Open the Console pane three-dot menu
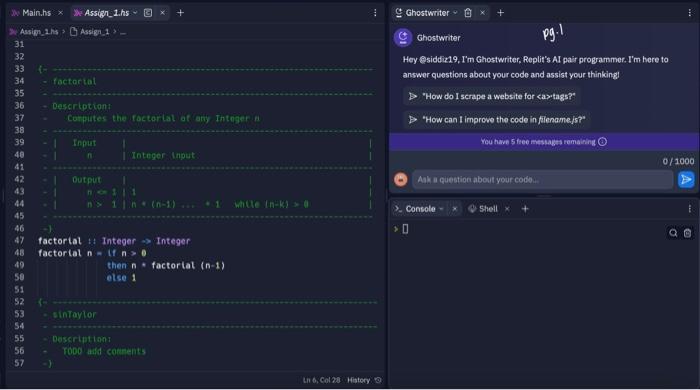Image resolution: width=700 pixels, height=390 pixels. coord(690,209)
